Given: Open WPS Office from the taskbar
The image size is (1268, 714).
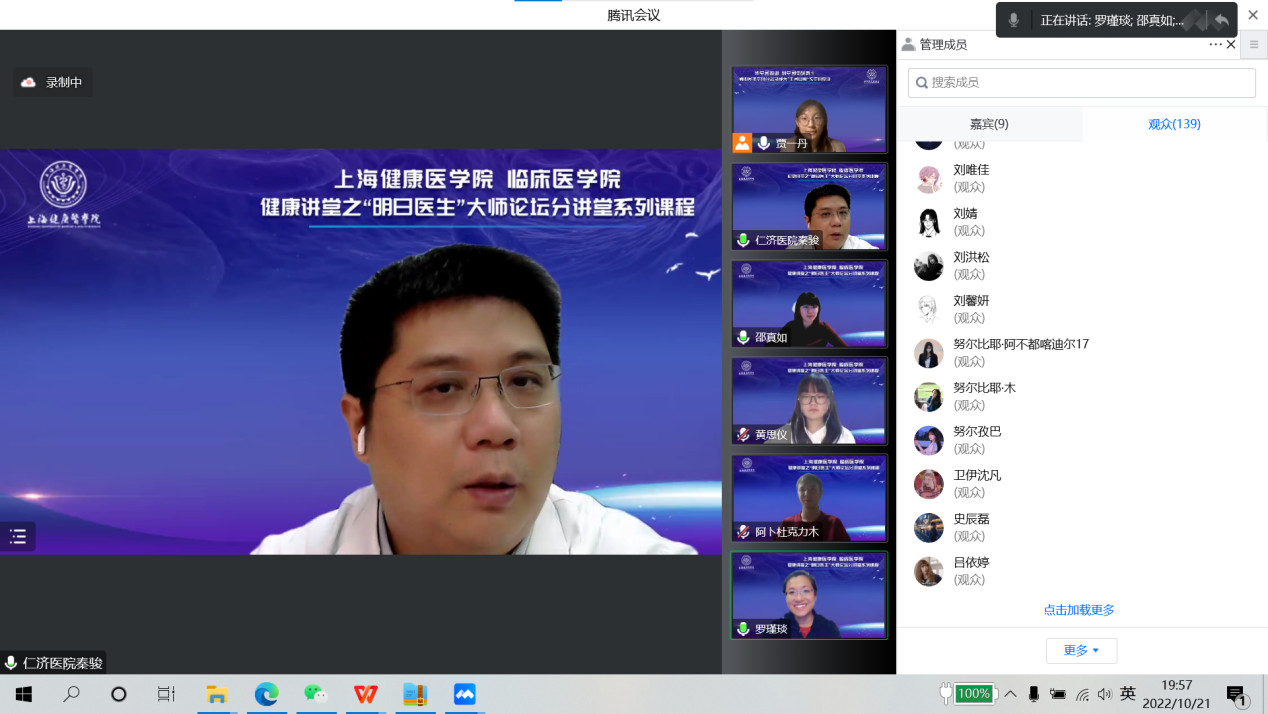Looking at the screenshot, I should (x=365, y=694).
